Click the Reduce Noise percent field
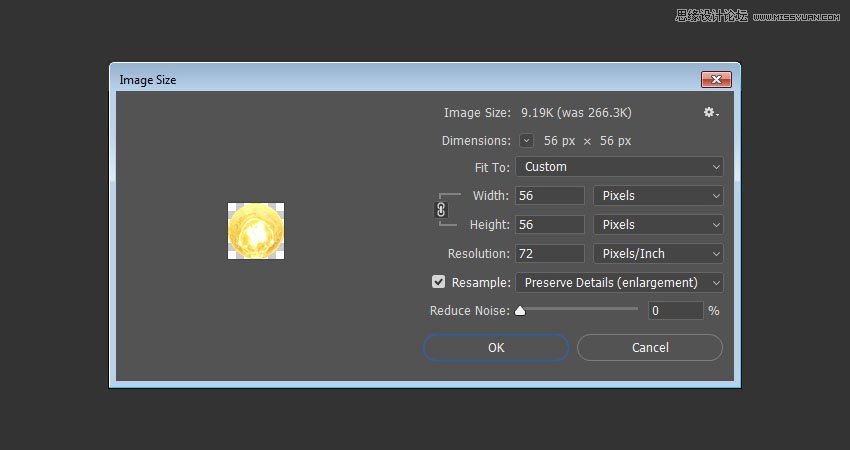The width and height of the screenshot is (850, 450). point(675,311)
